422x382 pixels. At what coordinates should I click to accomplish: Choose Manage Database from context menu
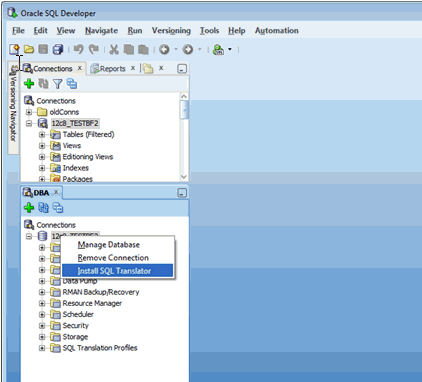(117, 245)
